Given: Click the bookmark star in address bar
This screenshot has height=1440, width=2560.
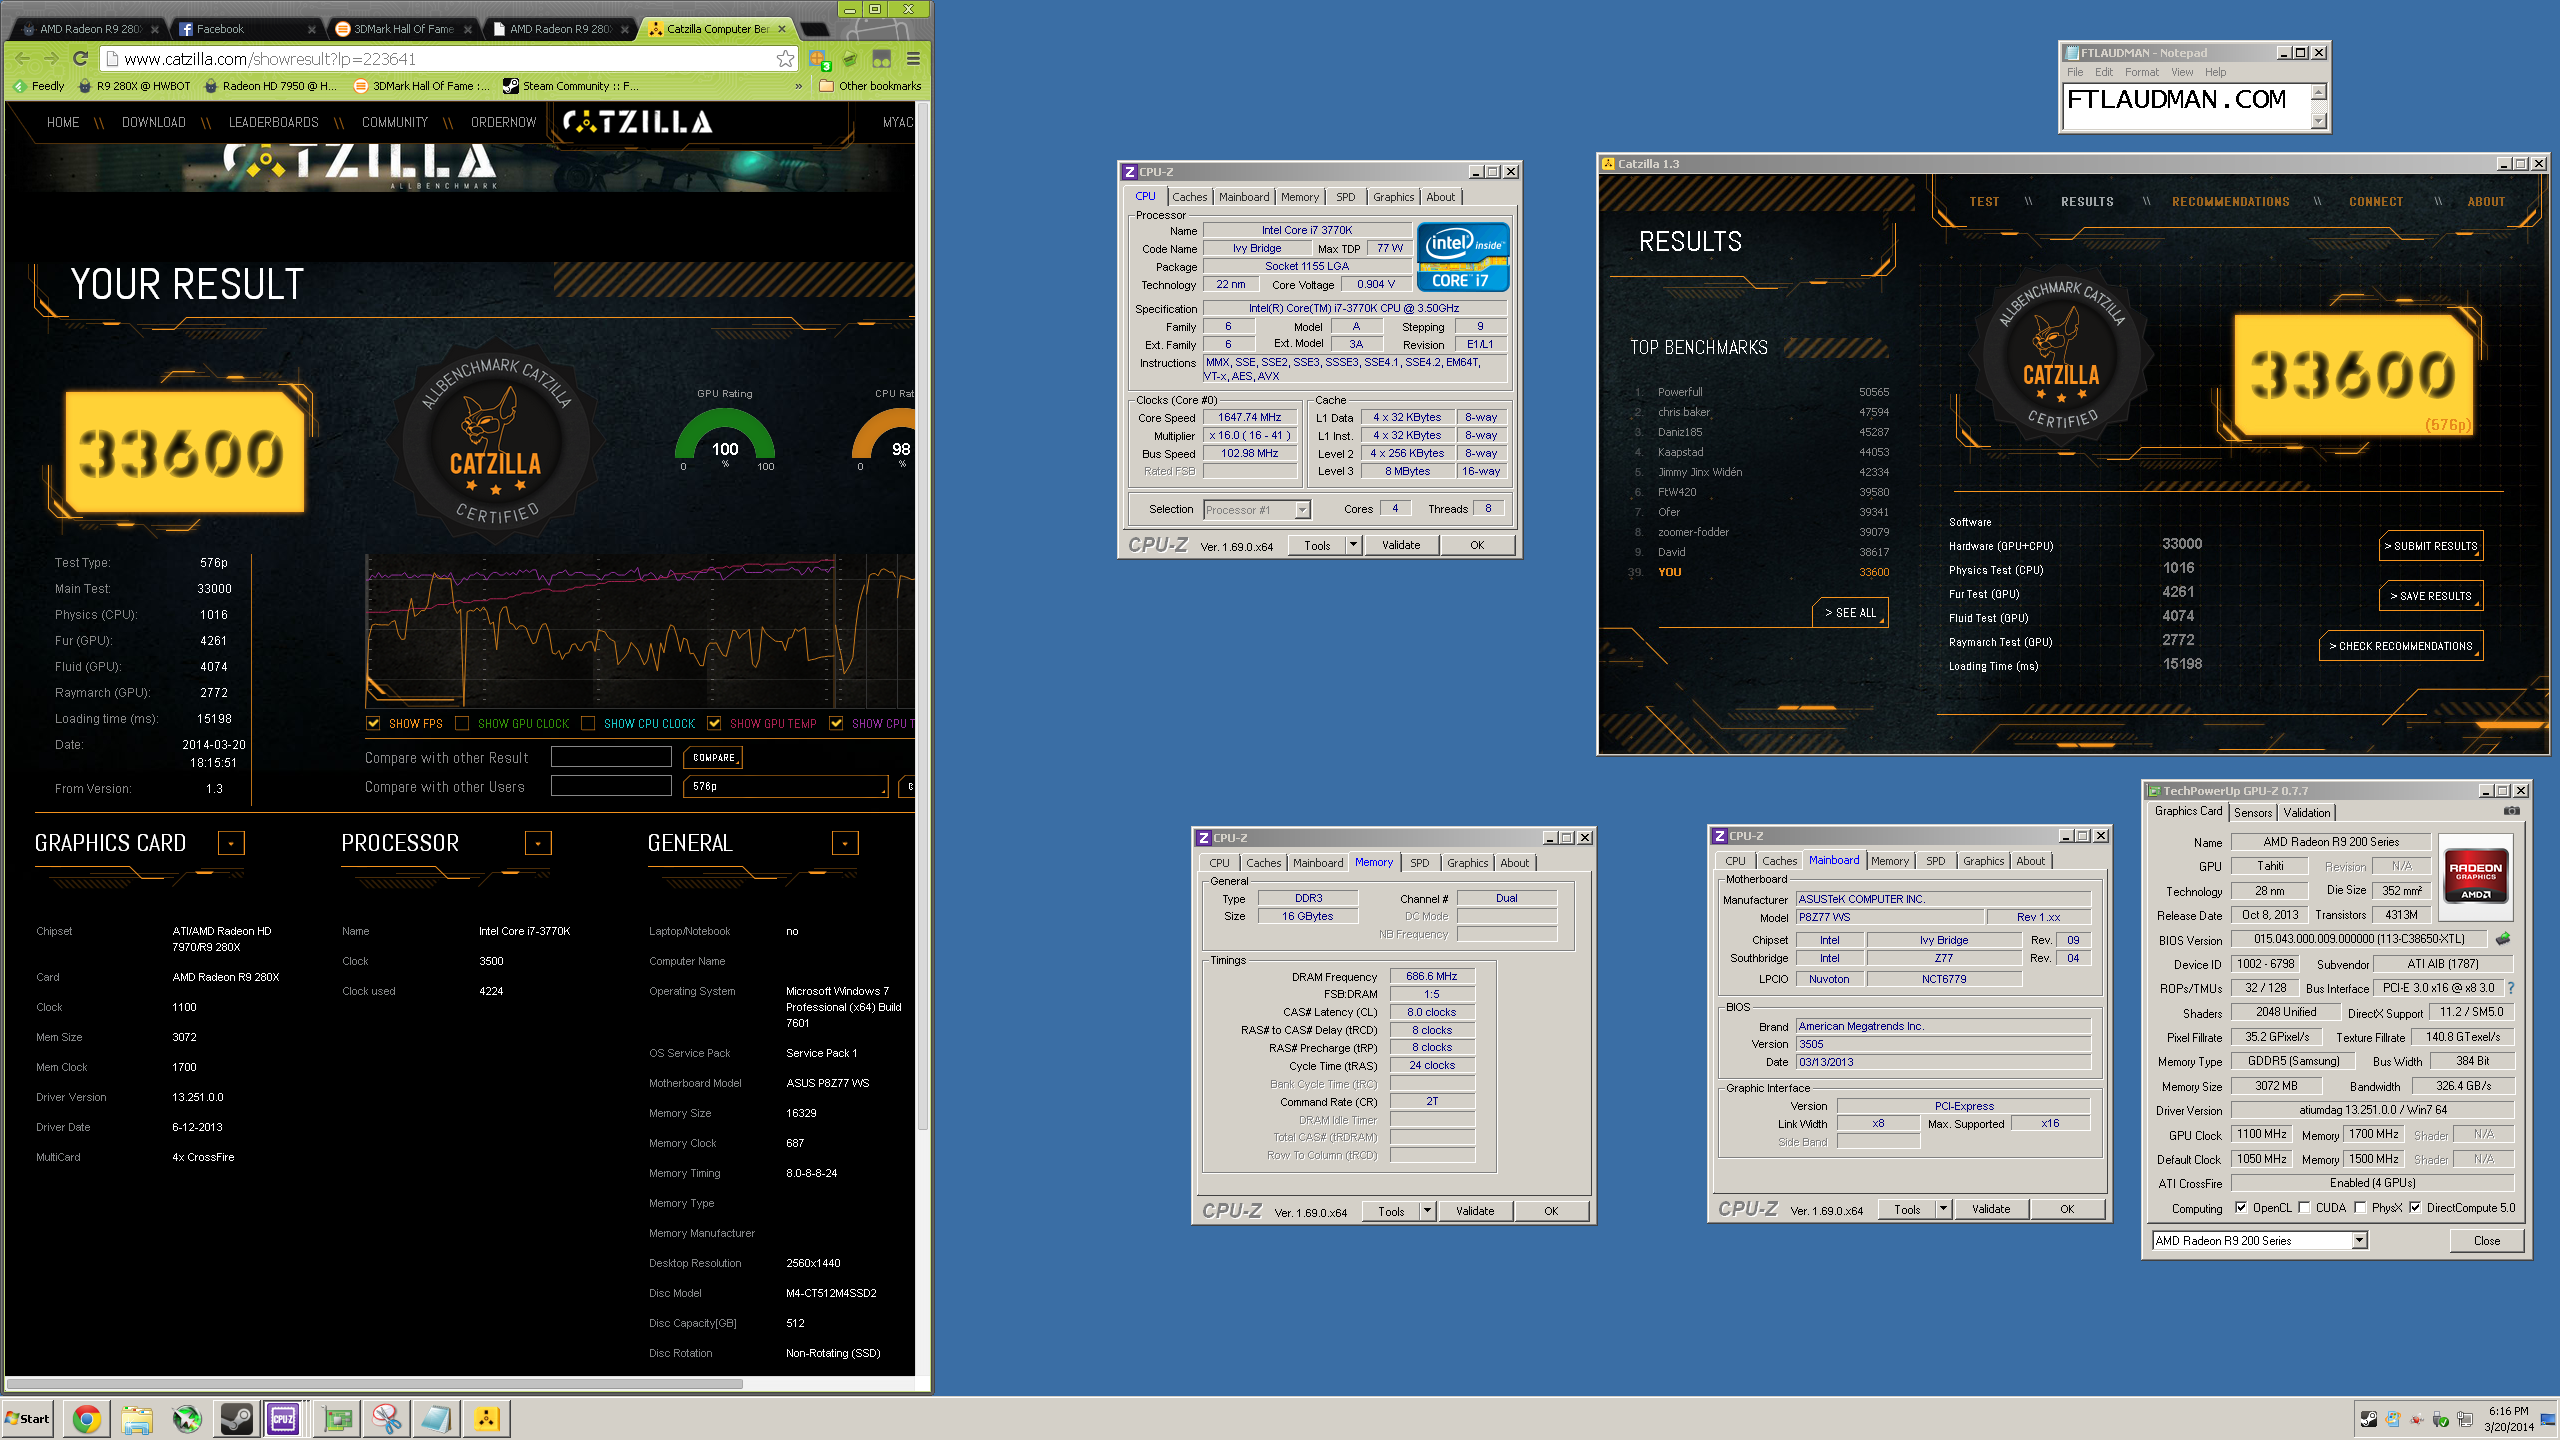Looking at the screenshot, I should click(x=785, y=58).
